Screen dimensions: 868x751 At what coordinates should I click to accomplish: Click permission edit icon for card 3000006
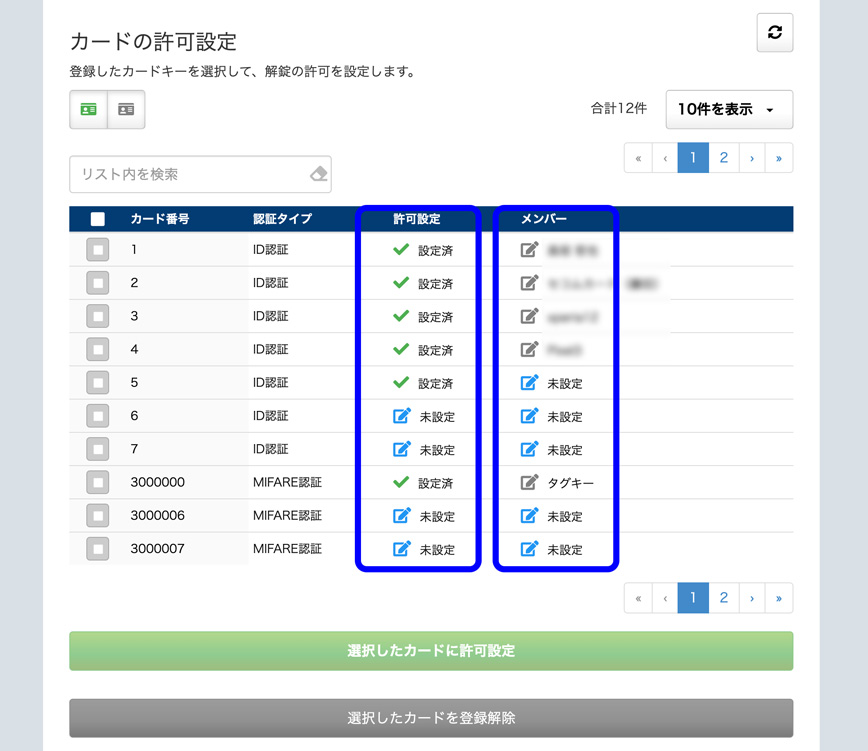pos(402,516)
